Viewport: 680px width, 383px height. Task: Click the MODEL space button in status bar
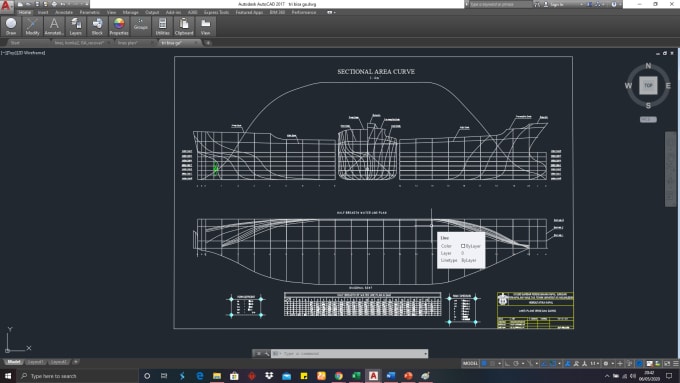click(471, 363)
